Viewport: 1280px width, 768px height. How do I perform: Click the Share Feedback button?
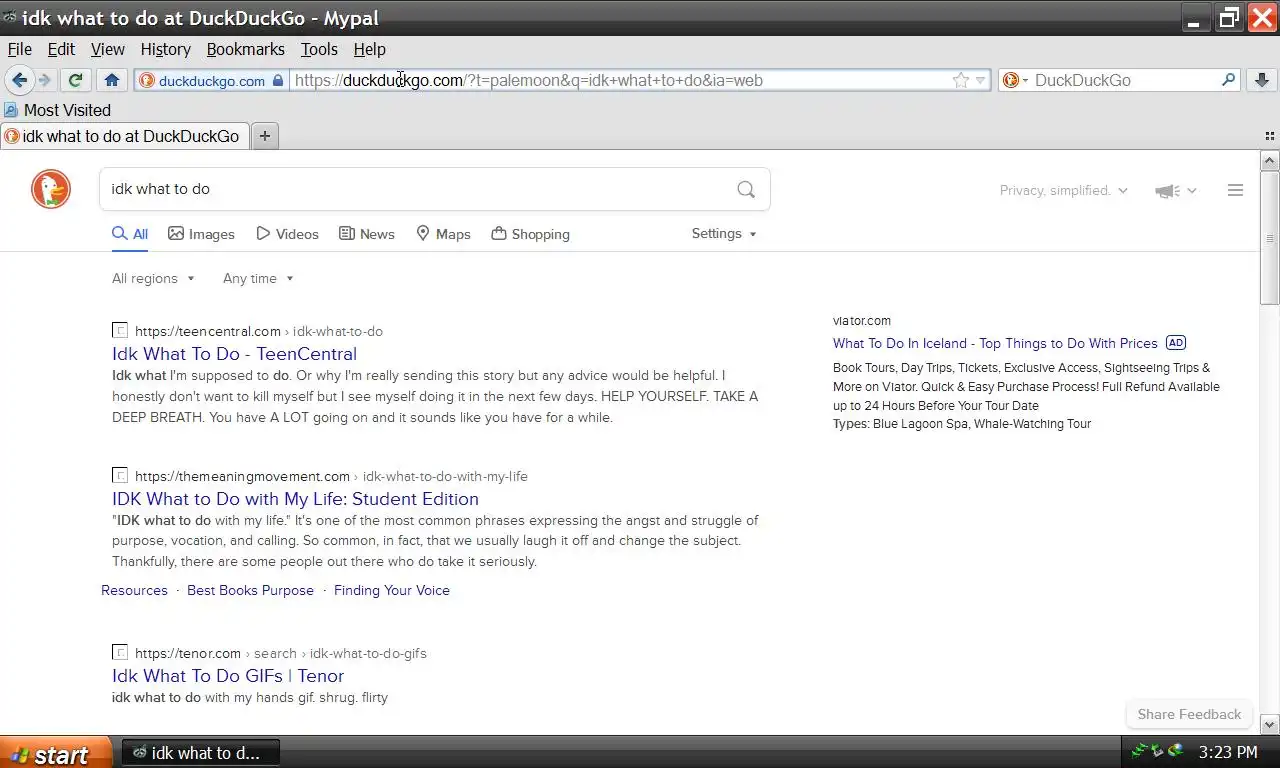click(1189, 714)
